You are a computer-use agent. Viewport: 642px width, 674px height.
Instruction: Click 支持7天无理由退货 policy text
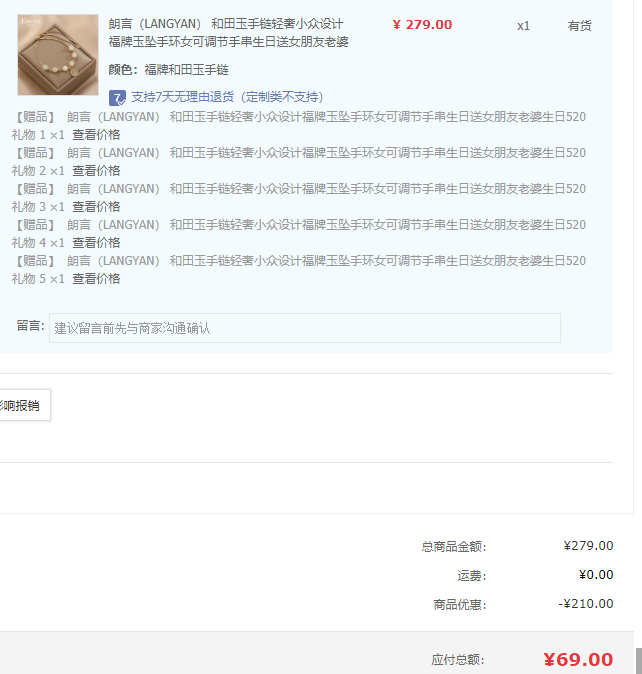pyautogui.click(x=227, y=97)
